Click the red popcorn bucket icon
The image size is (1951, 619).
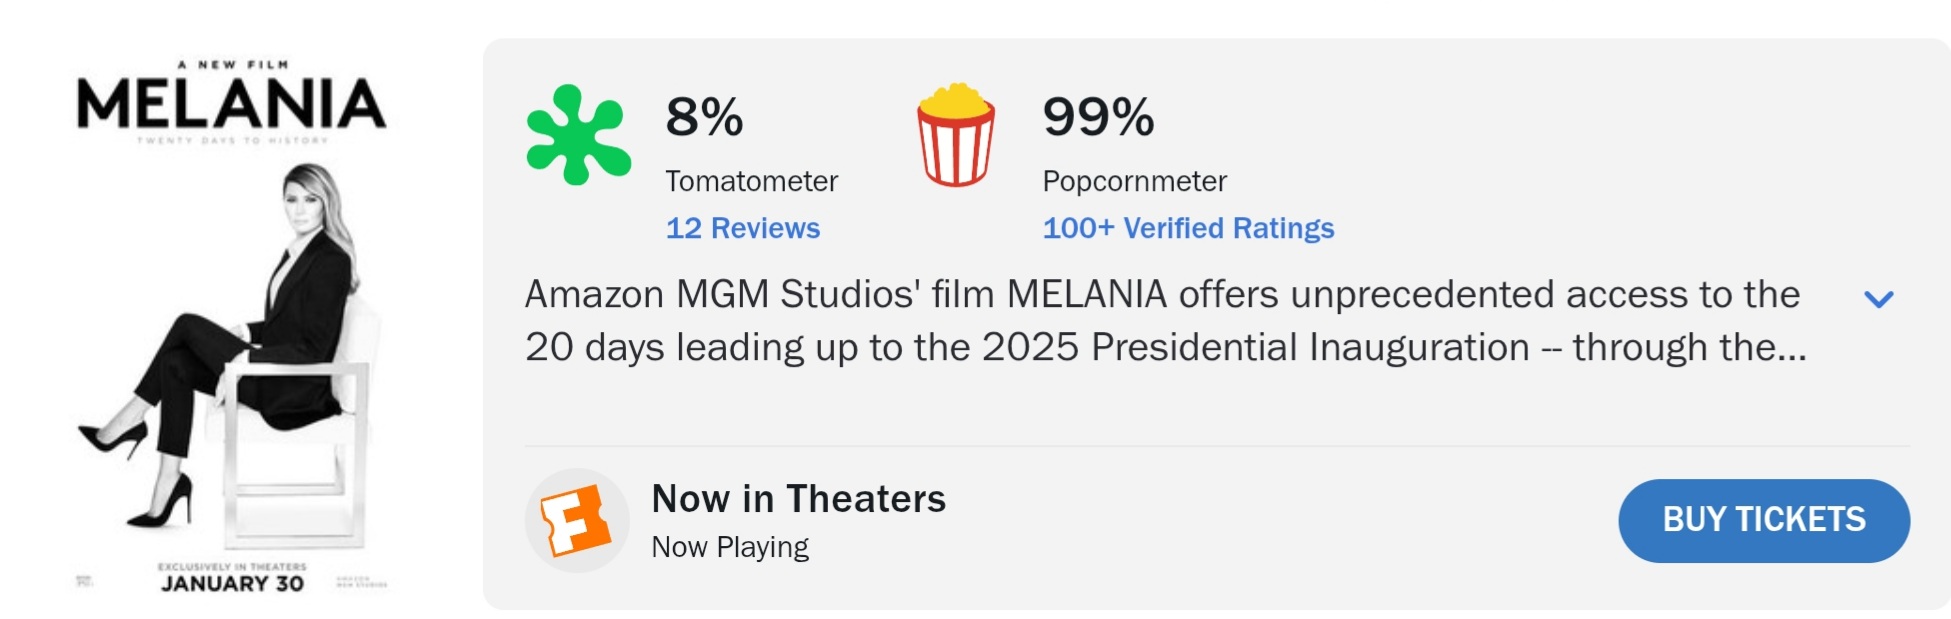coord(955,135)
